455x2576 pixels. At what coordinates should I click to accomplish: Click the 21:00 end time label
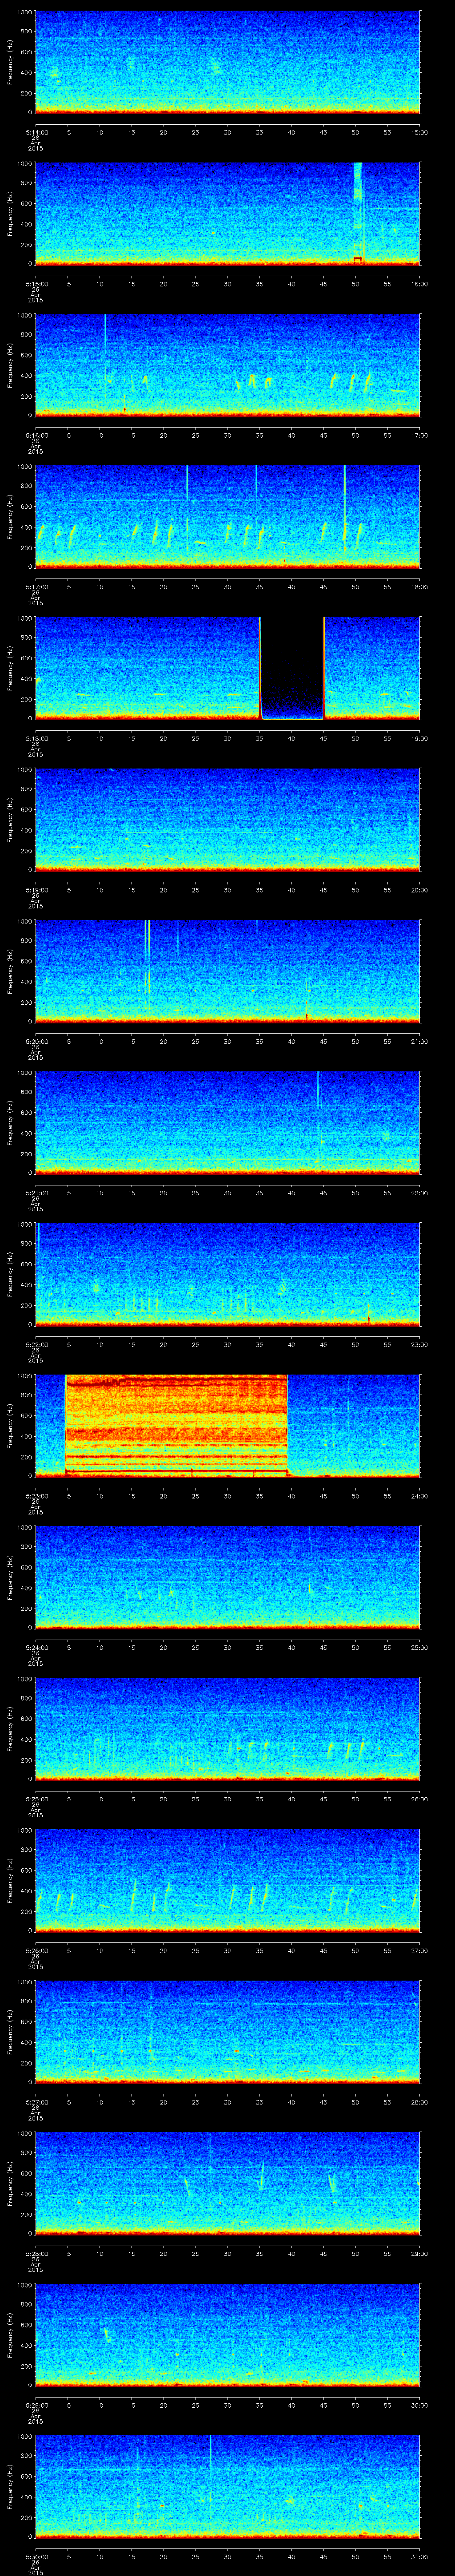click(419, 1042)
